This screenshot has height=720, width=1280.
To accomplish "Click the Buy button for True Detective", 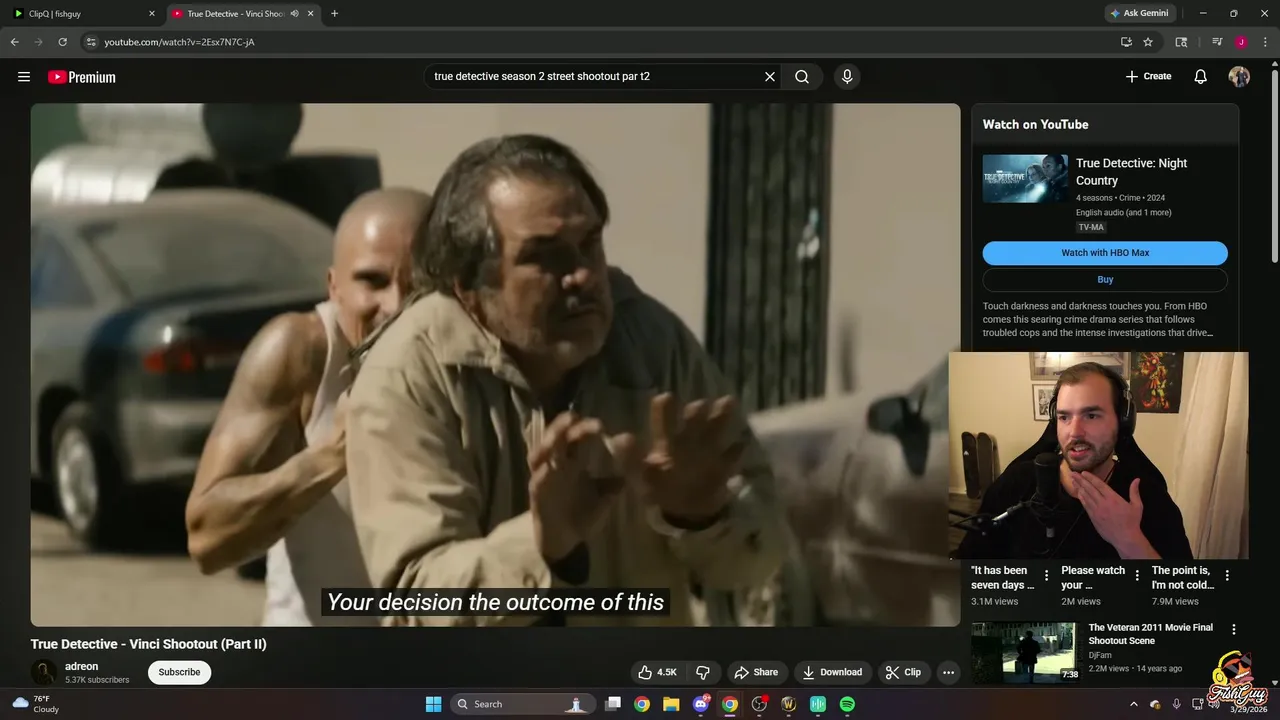I will click(x=1105, y=280).
